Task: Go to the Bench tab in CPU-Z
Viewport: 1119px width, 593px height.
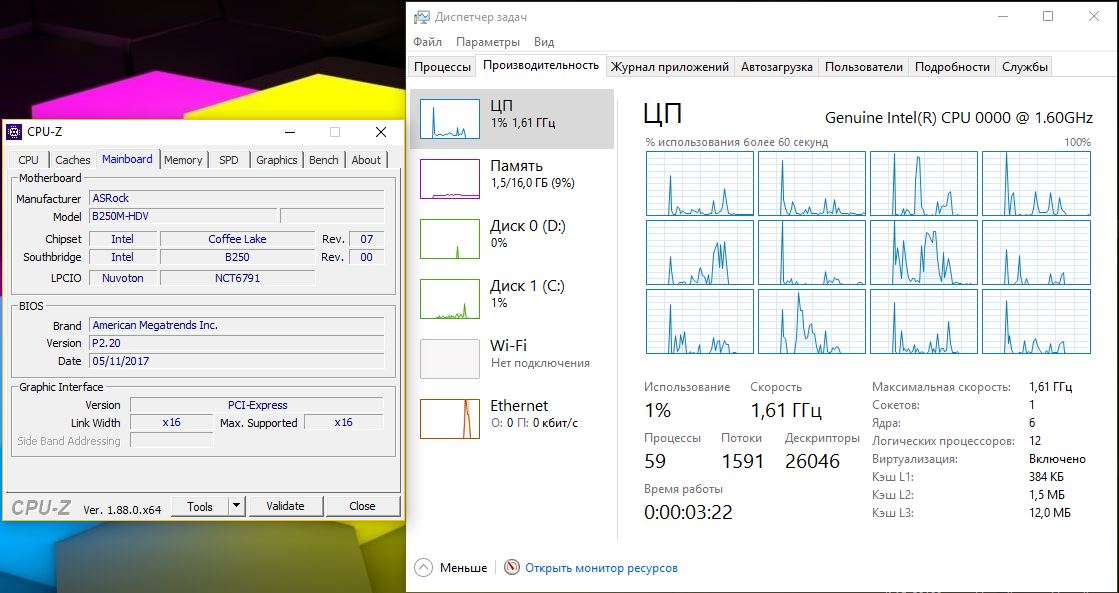Action: 324,160
